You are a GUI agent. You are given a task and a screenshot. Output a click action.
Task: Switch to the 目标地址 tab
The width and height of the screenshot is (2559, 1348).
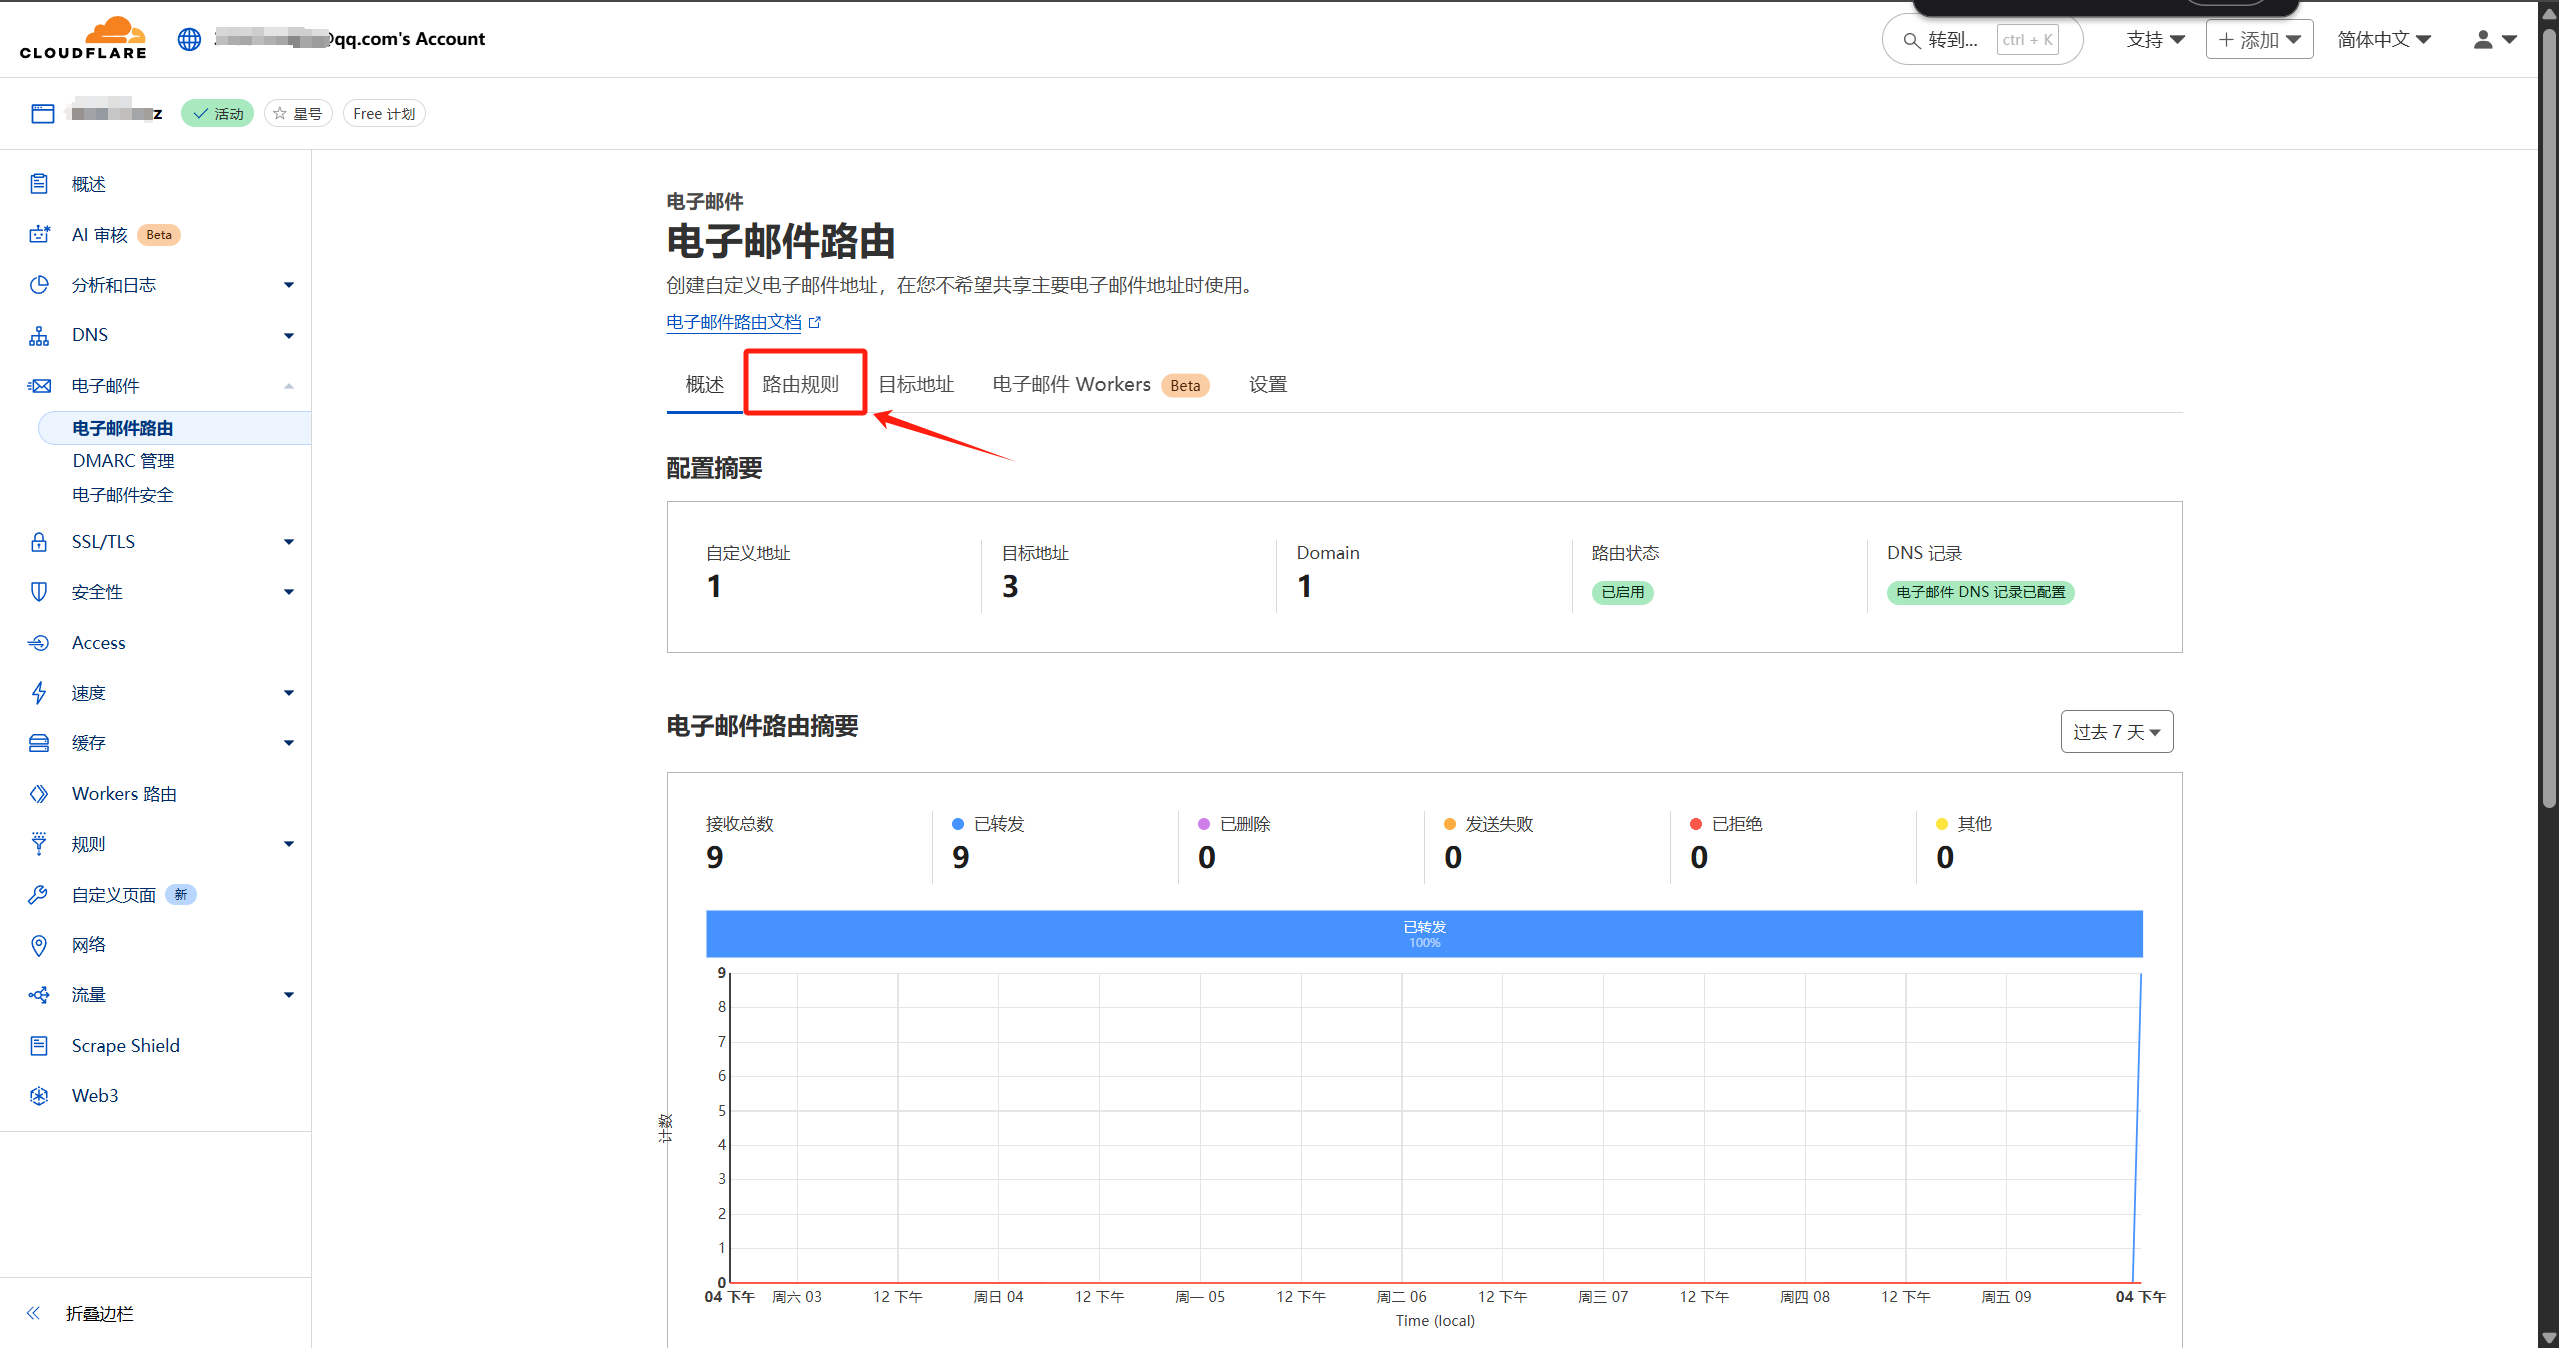(x=916, y=384)
